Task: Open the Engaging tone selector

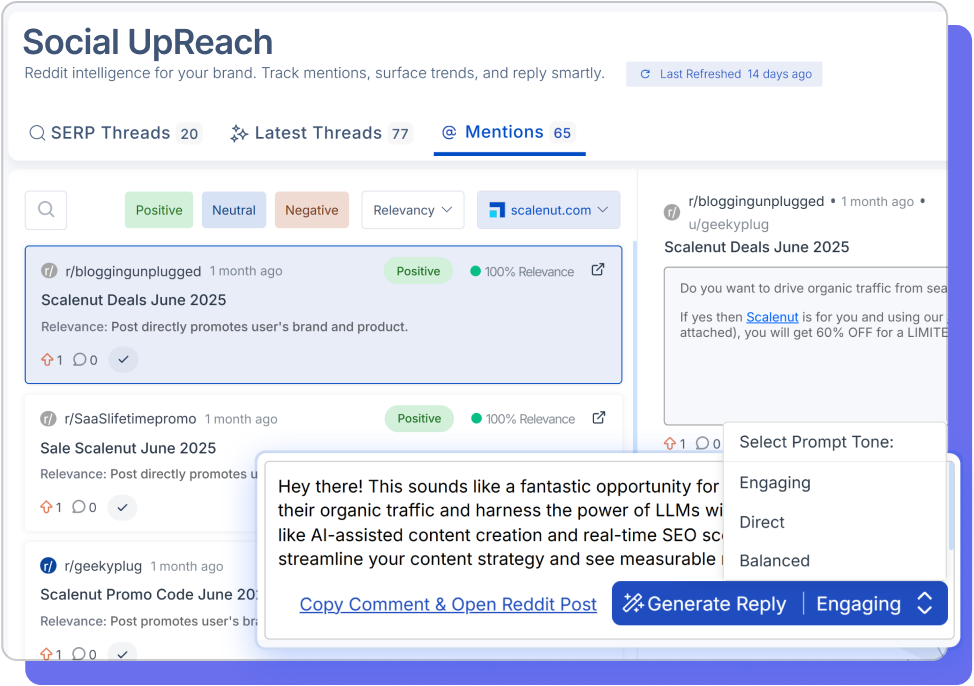Action: click(875, 603)
